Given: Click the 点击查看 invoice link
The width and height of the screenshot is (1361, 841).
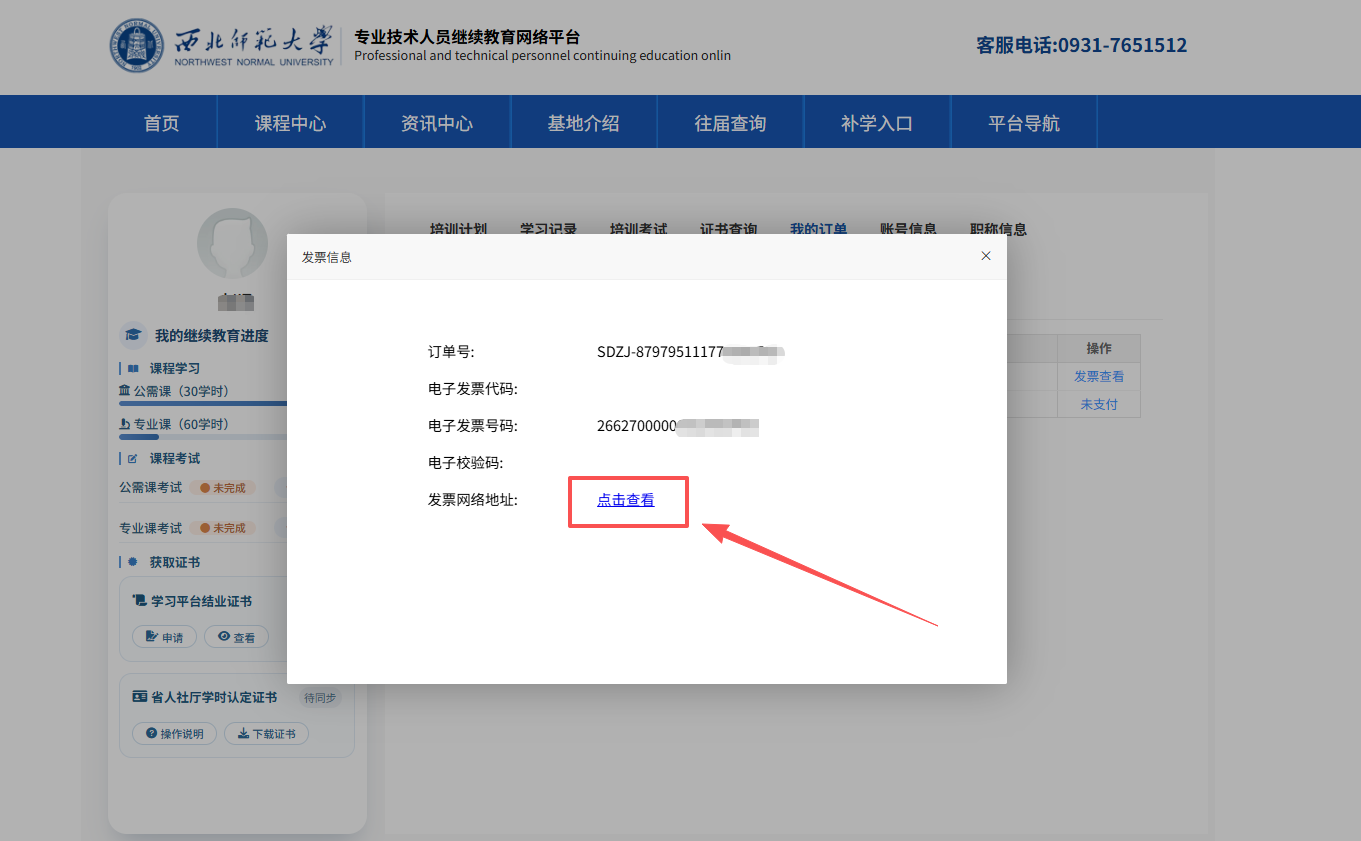Looking at the screenshot, I should (626, 500).
